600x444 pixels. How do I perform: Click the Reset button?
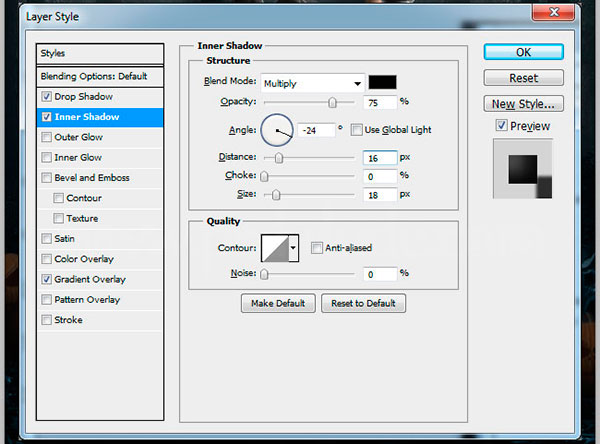[523, 78]
